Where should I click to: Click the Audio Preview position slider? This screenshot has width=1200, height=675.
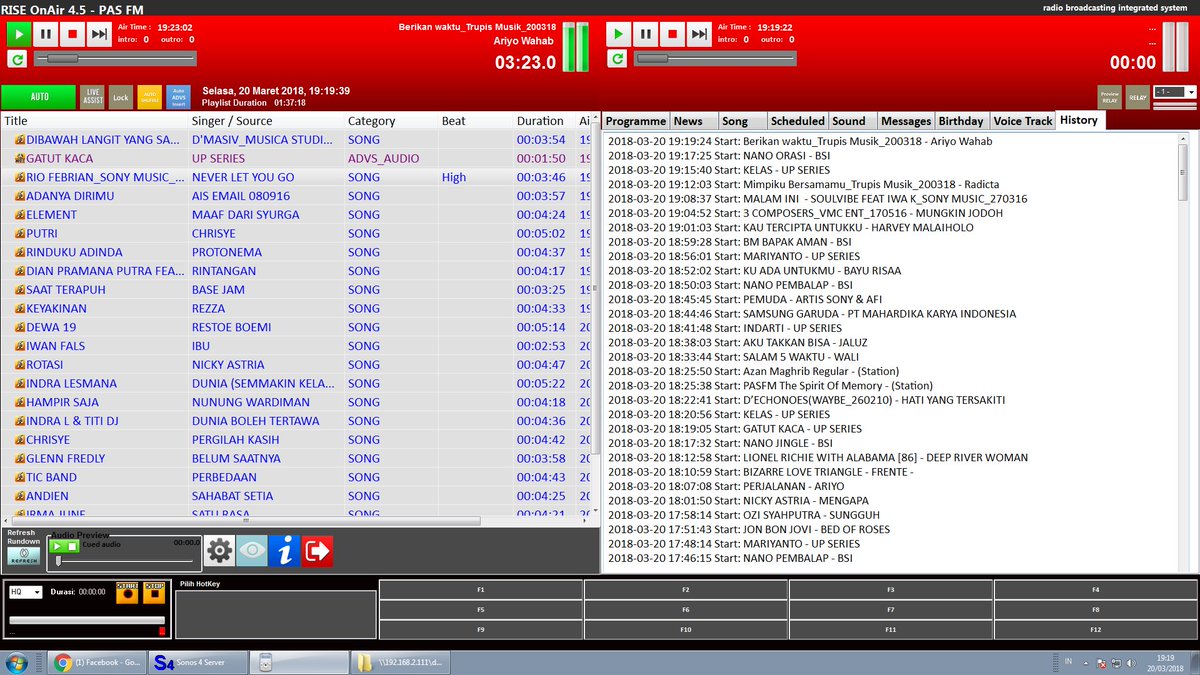coord(127,560)
